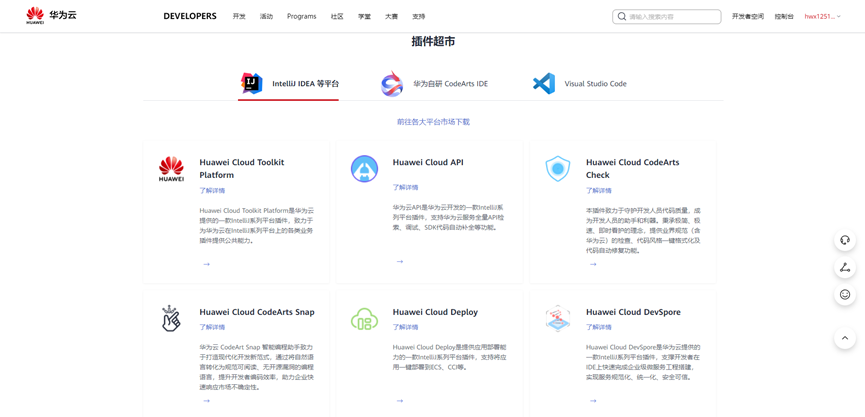The height and width of the screenshot is (417, 865).
Task: Click the Visual Studio Code icon
Action: tap(544, 84)
